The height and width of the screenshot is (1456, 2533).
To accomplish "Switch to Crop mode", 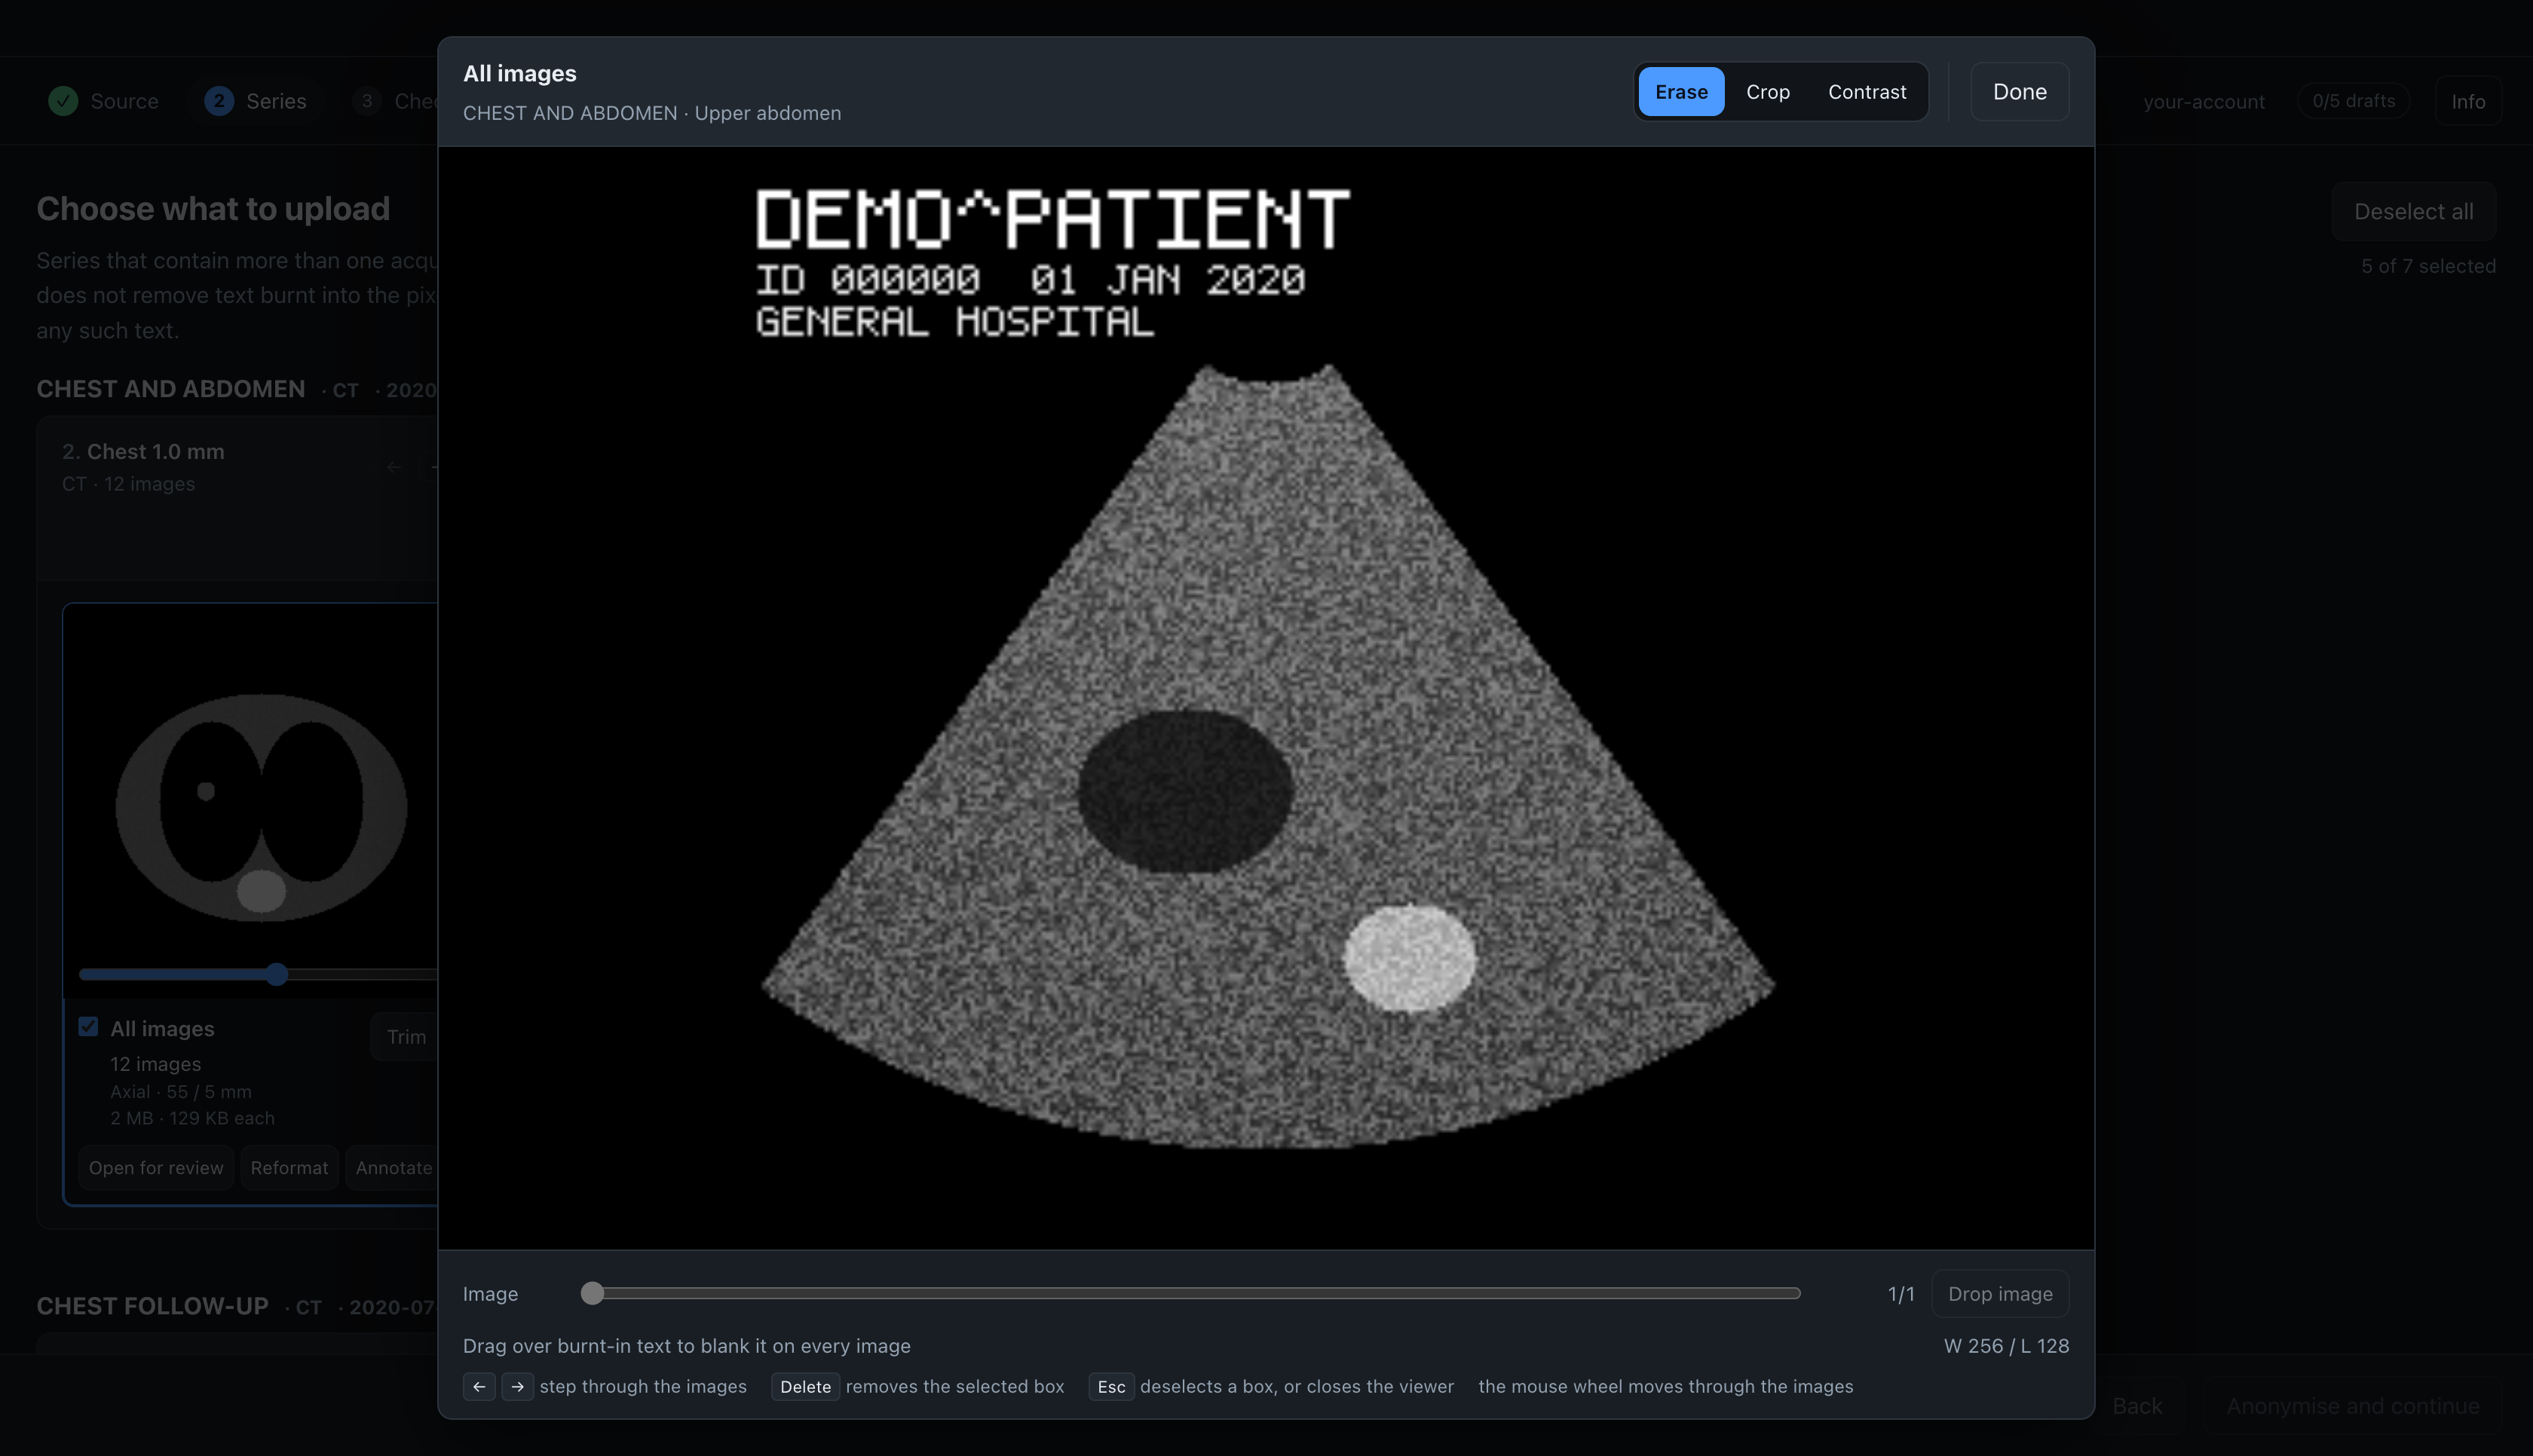I will [1767, 92].
